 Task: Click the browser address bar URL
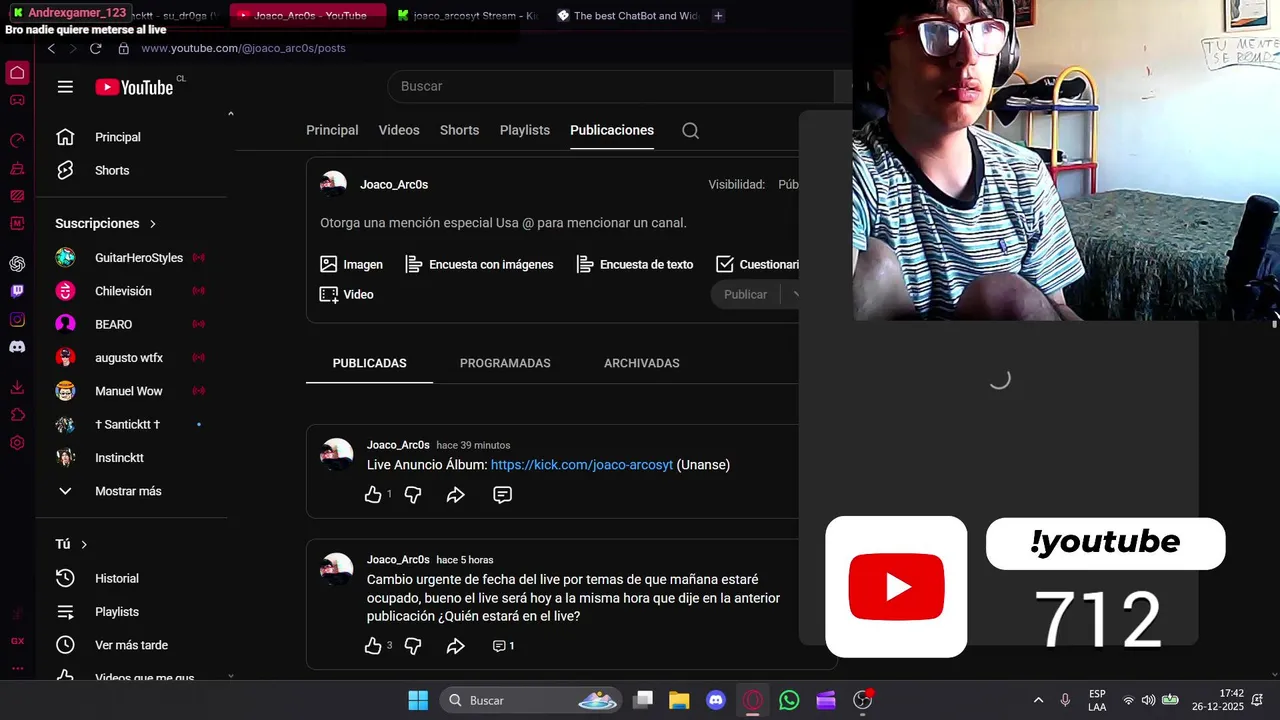pyautogui.click(x=243, y=48)
